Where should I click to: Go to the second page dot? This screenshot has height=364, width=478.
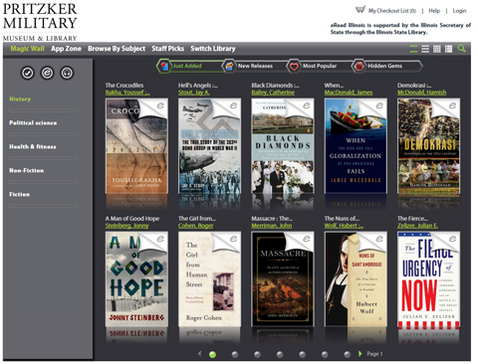click(x=235, y=355)
